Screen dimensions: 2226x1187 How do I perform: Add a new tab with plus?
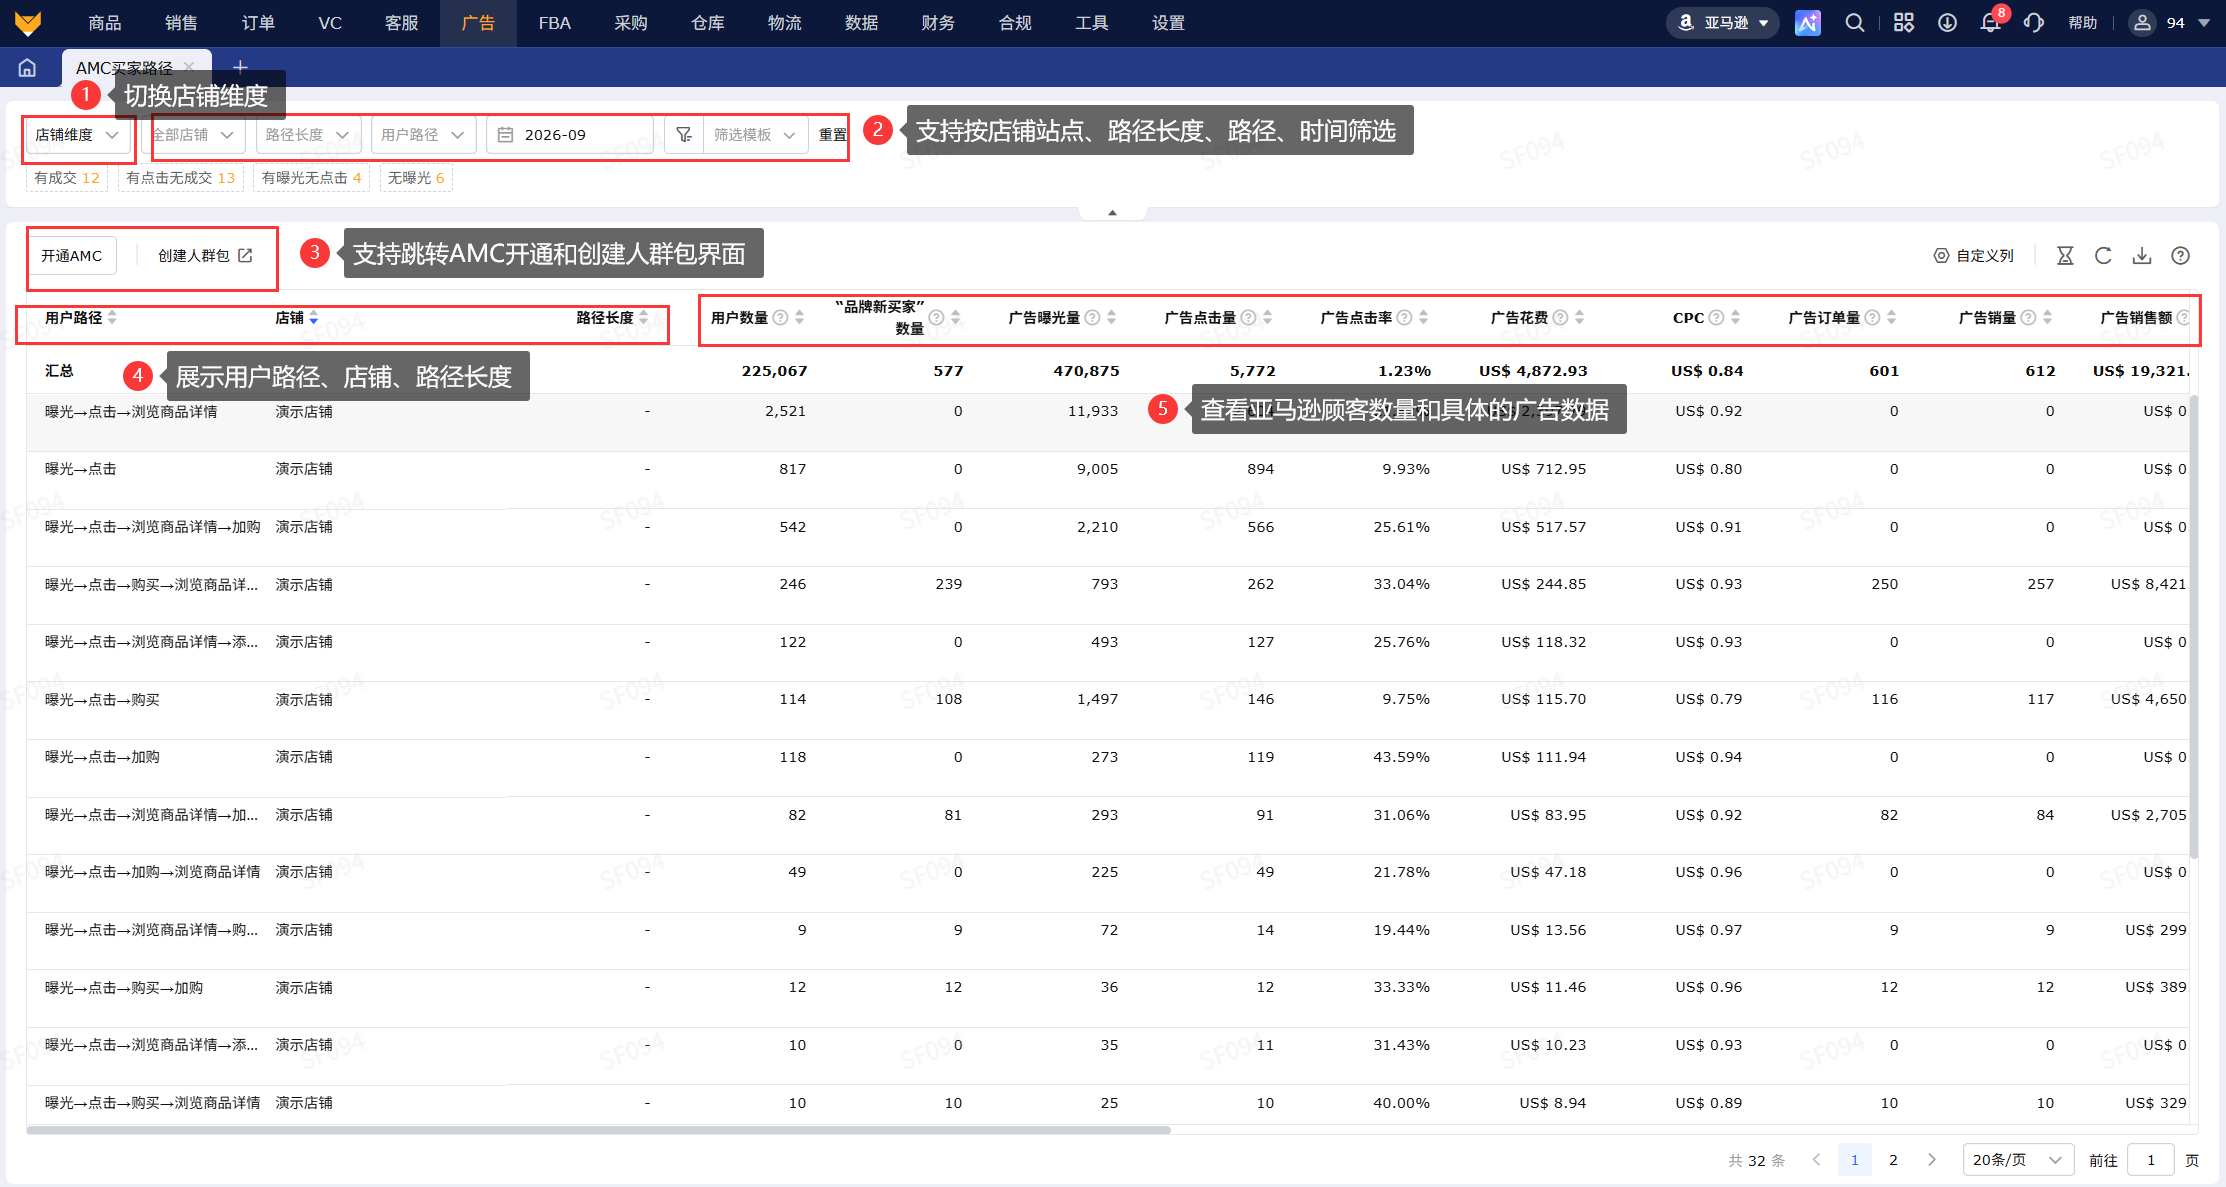point(240,67)
